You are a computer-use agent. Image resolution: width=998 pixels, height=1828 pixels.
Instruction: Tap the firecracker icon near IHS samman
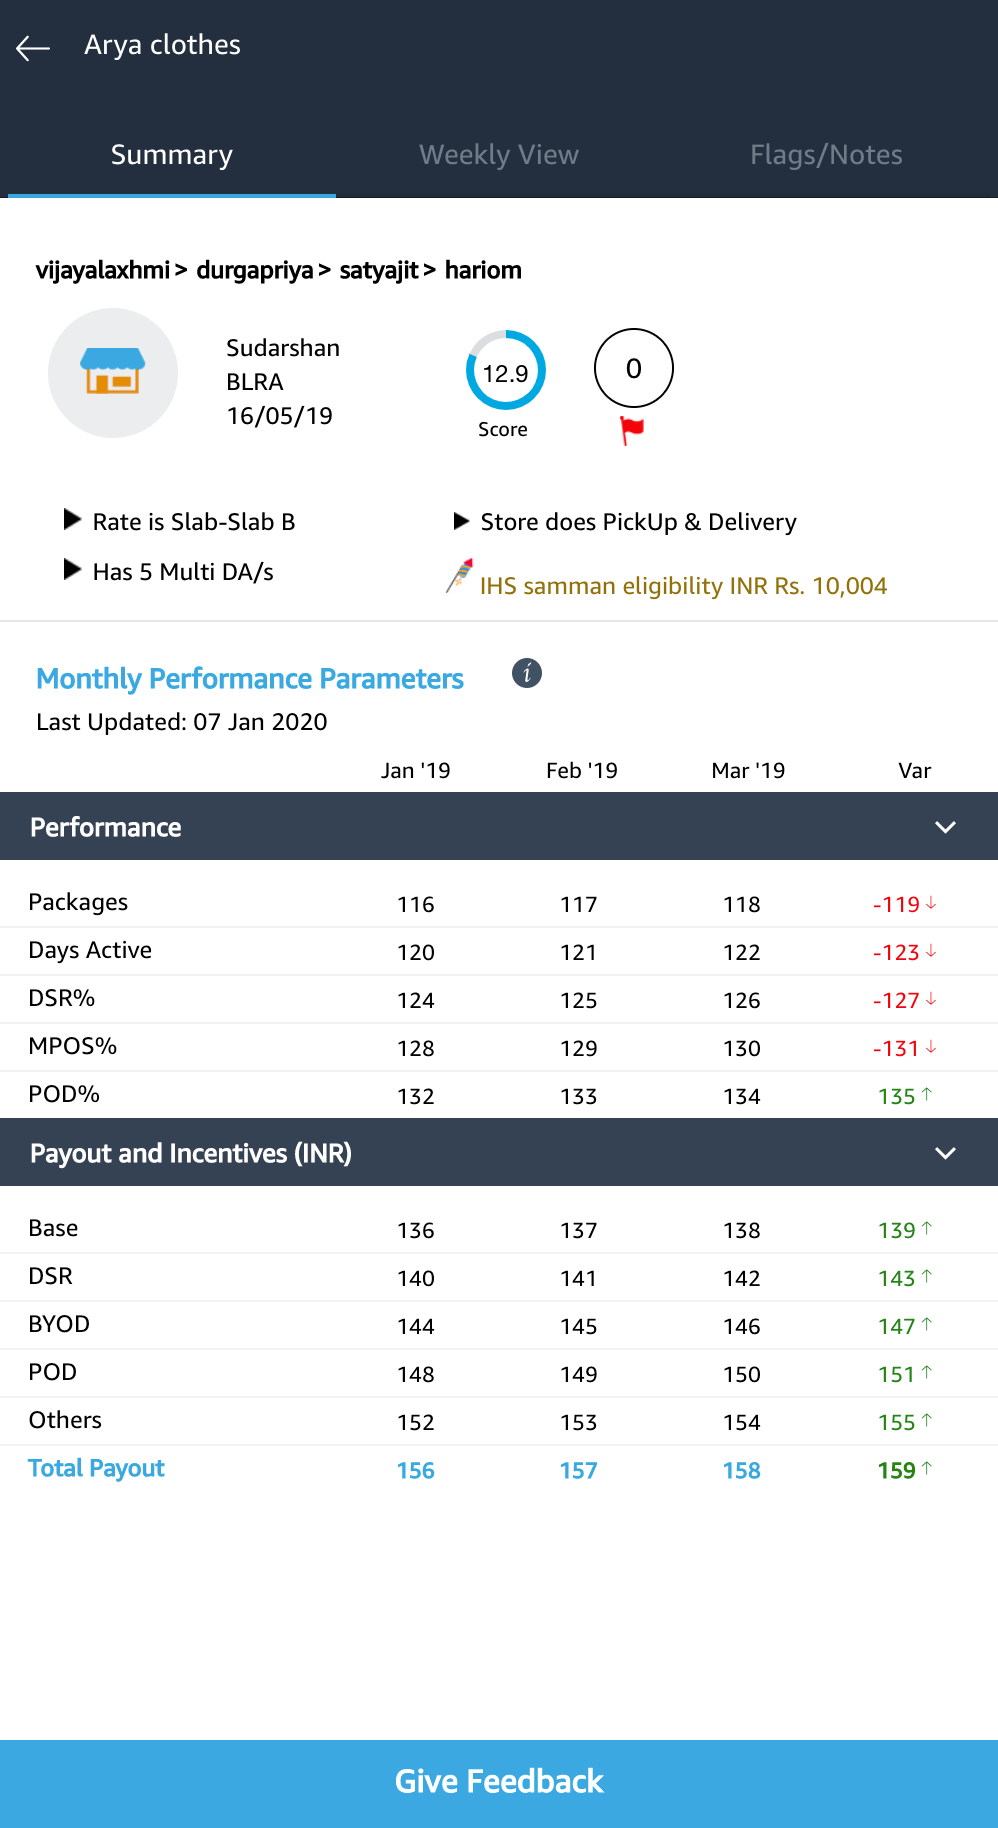(460, 577)
